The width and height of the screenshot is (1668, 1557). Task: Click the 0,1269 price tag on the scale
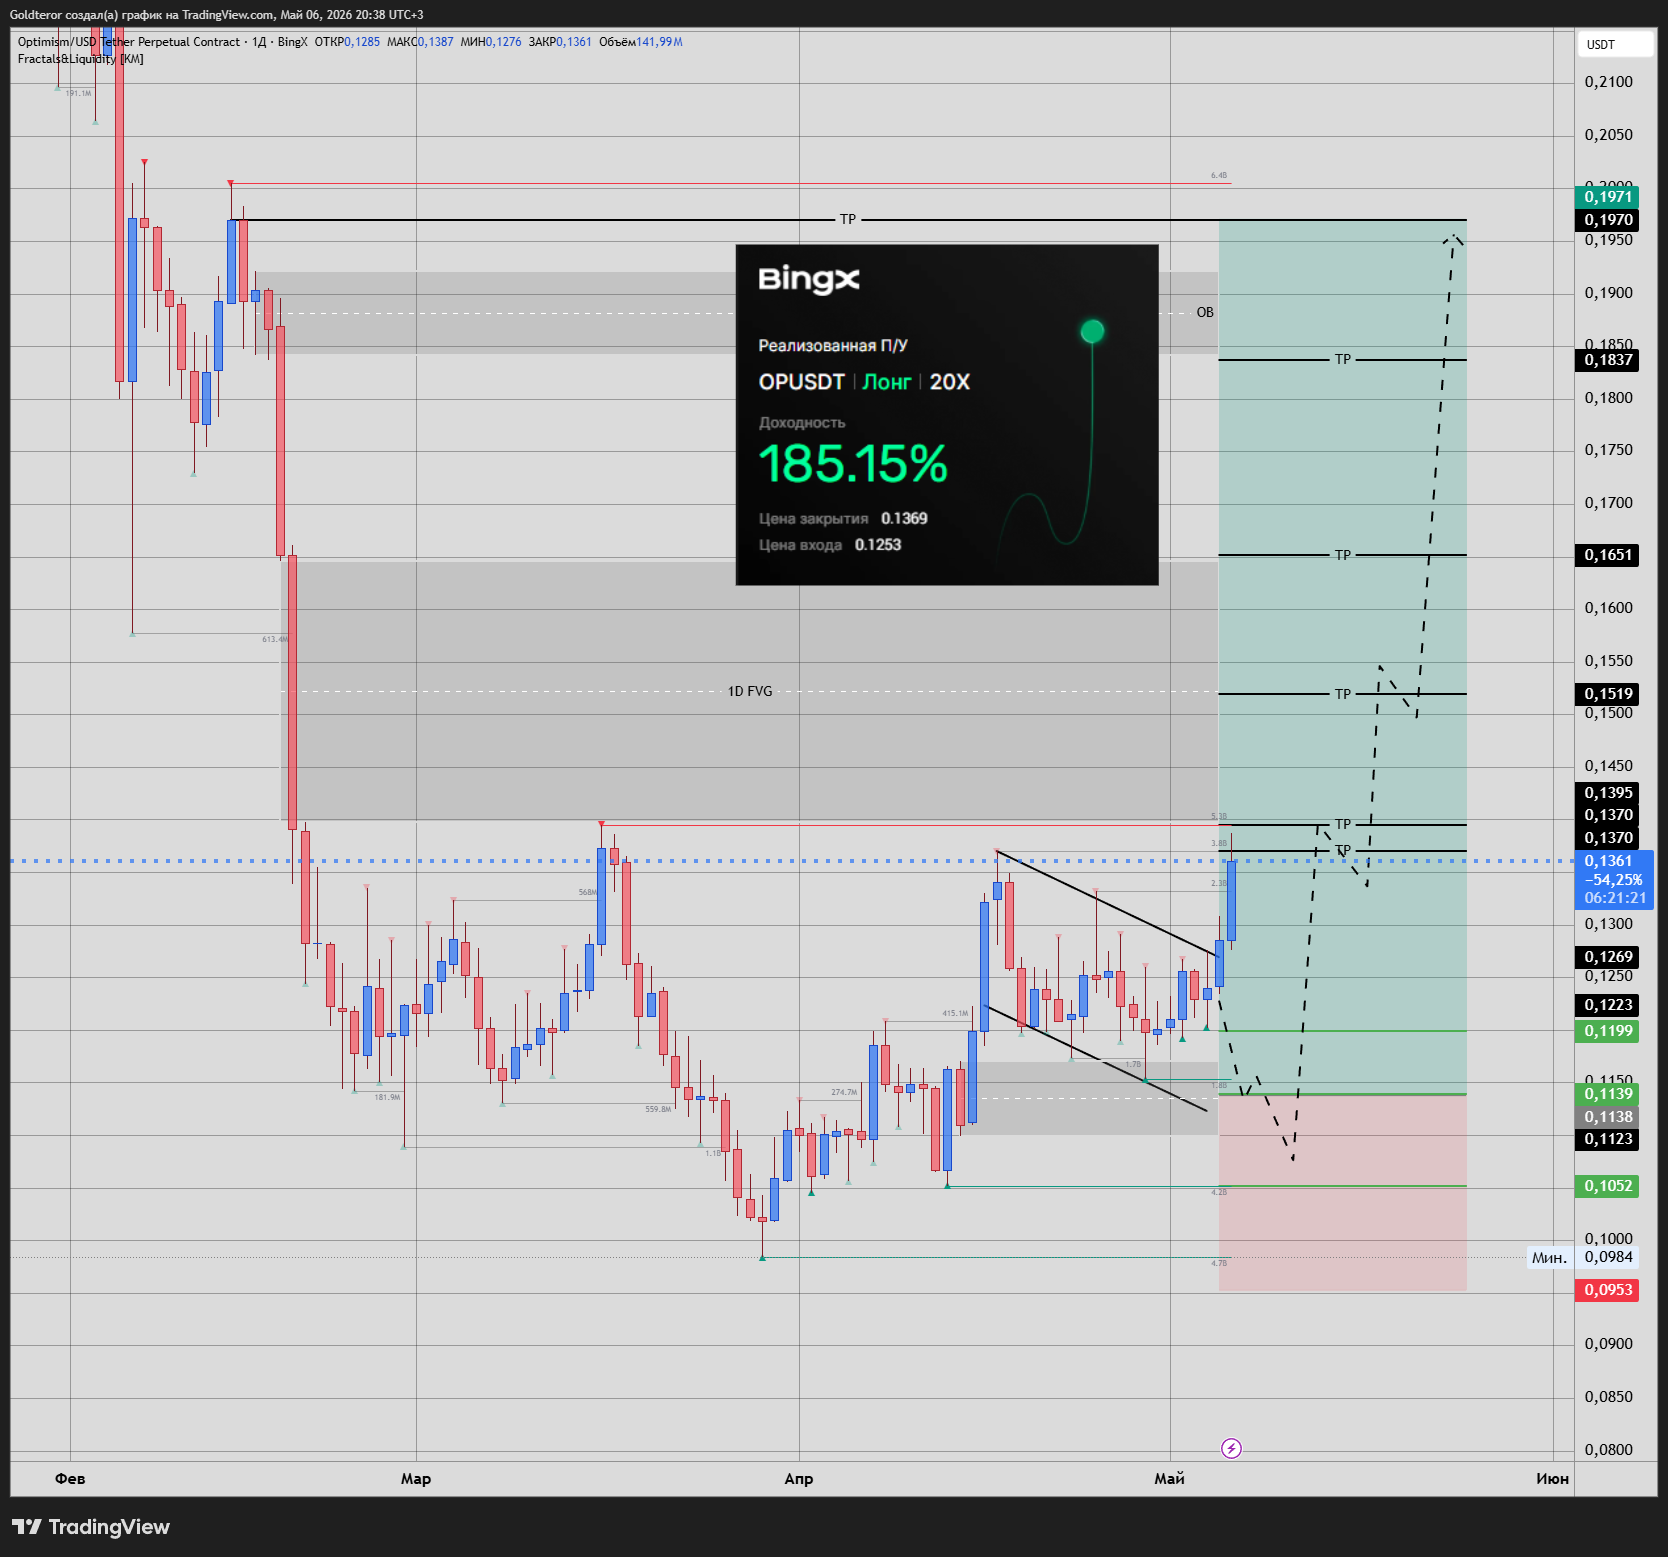[1608, 957]
